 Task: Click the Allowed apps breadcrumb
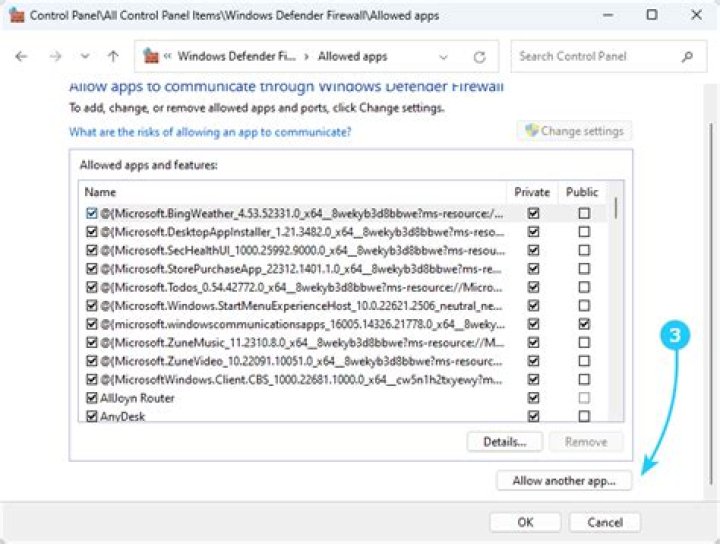tap(353, 56)
